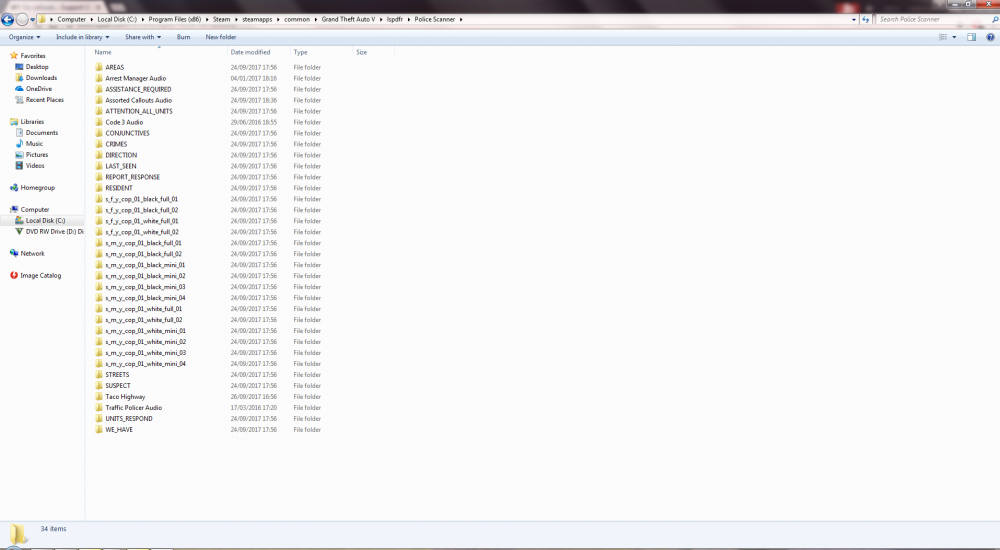Screen dimensions: 1000x550
Task: Open the Videos library
Action: tap(35, 165)
